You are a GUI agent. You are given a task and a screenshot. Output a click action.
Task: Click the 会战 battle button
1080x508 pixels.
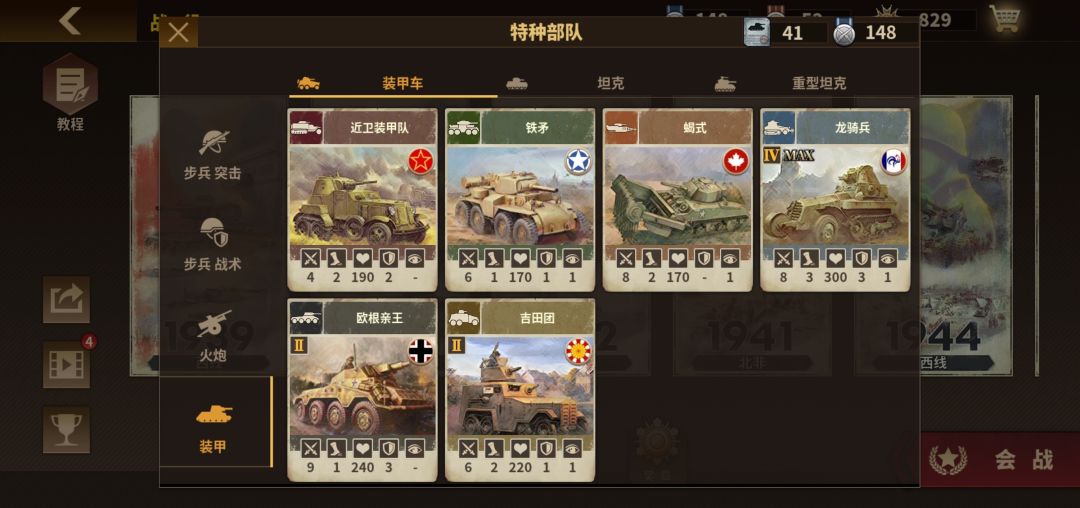[x=999, y=460]
